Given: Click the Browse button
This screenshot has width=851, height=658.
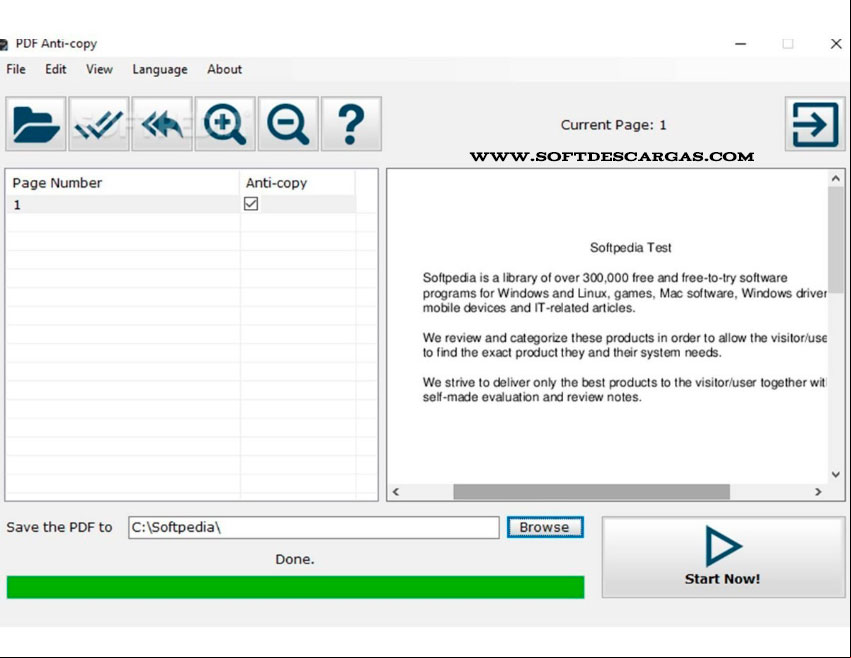Looking at the screenshot, I should point(545,527).
